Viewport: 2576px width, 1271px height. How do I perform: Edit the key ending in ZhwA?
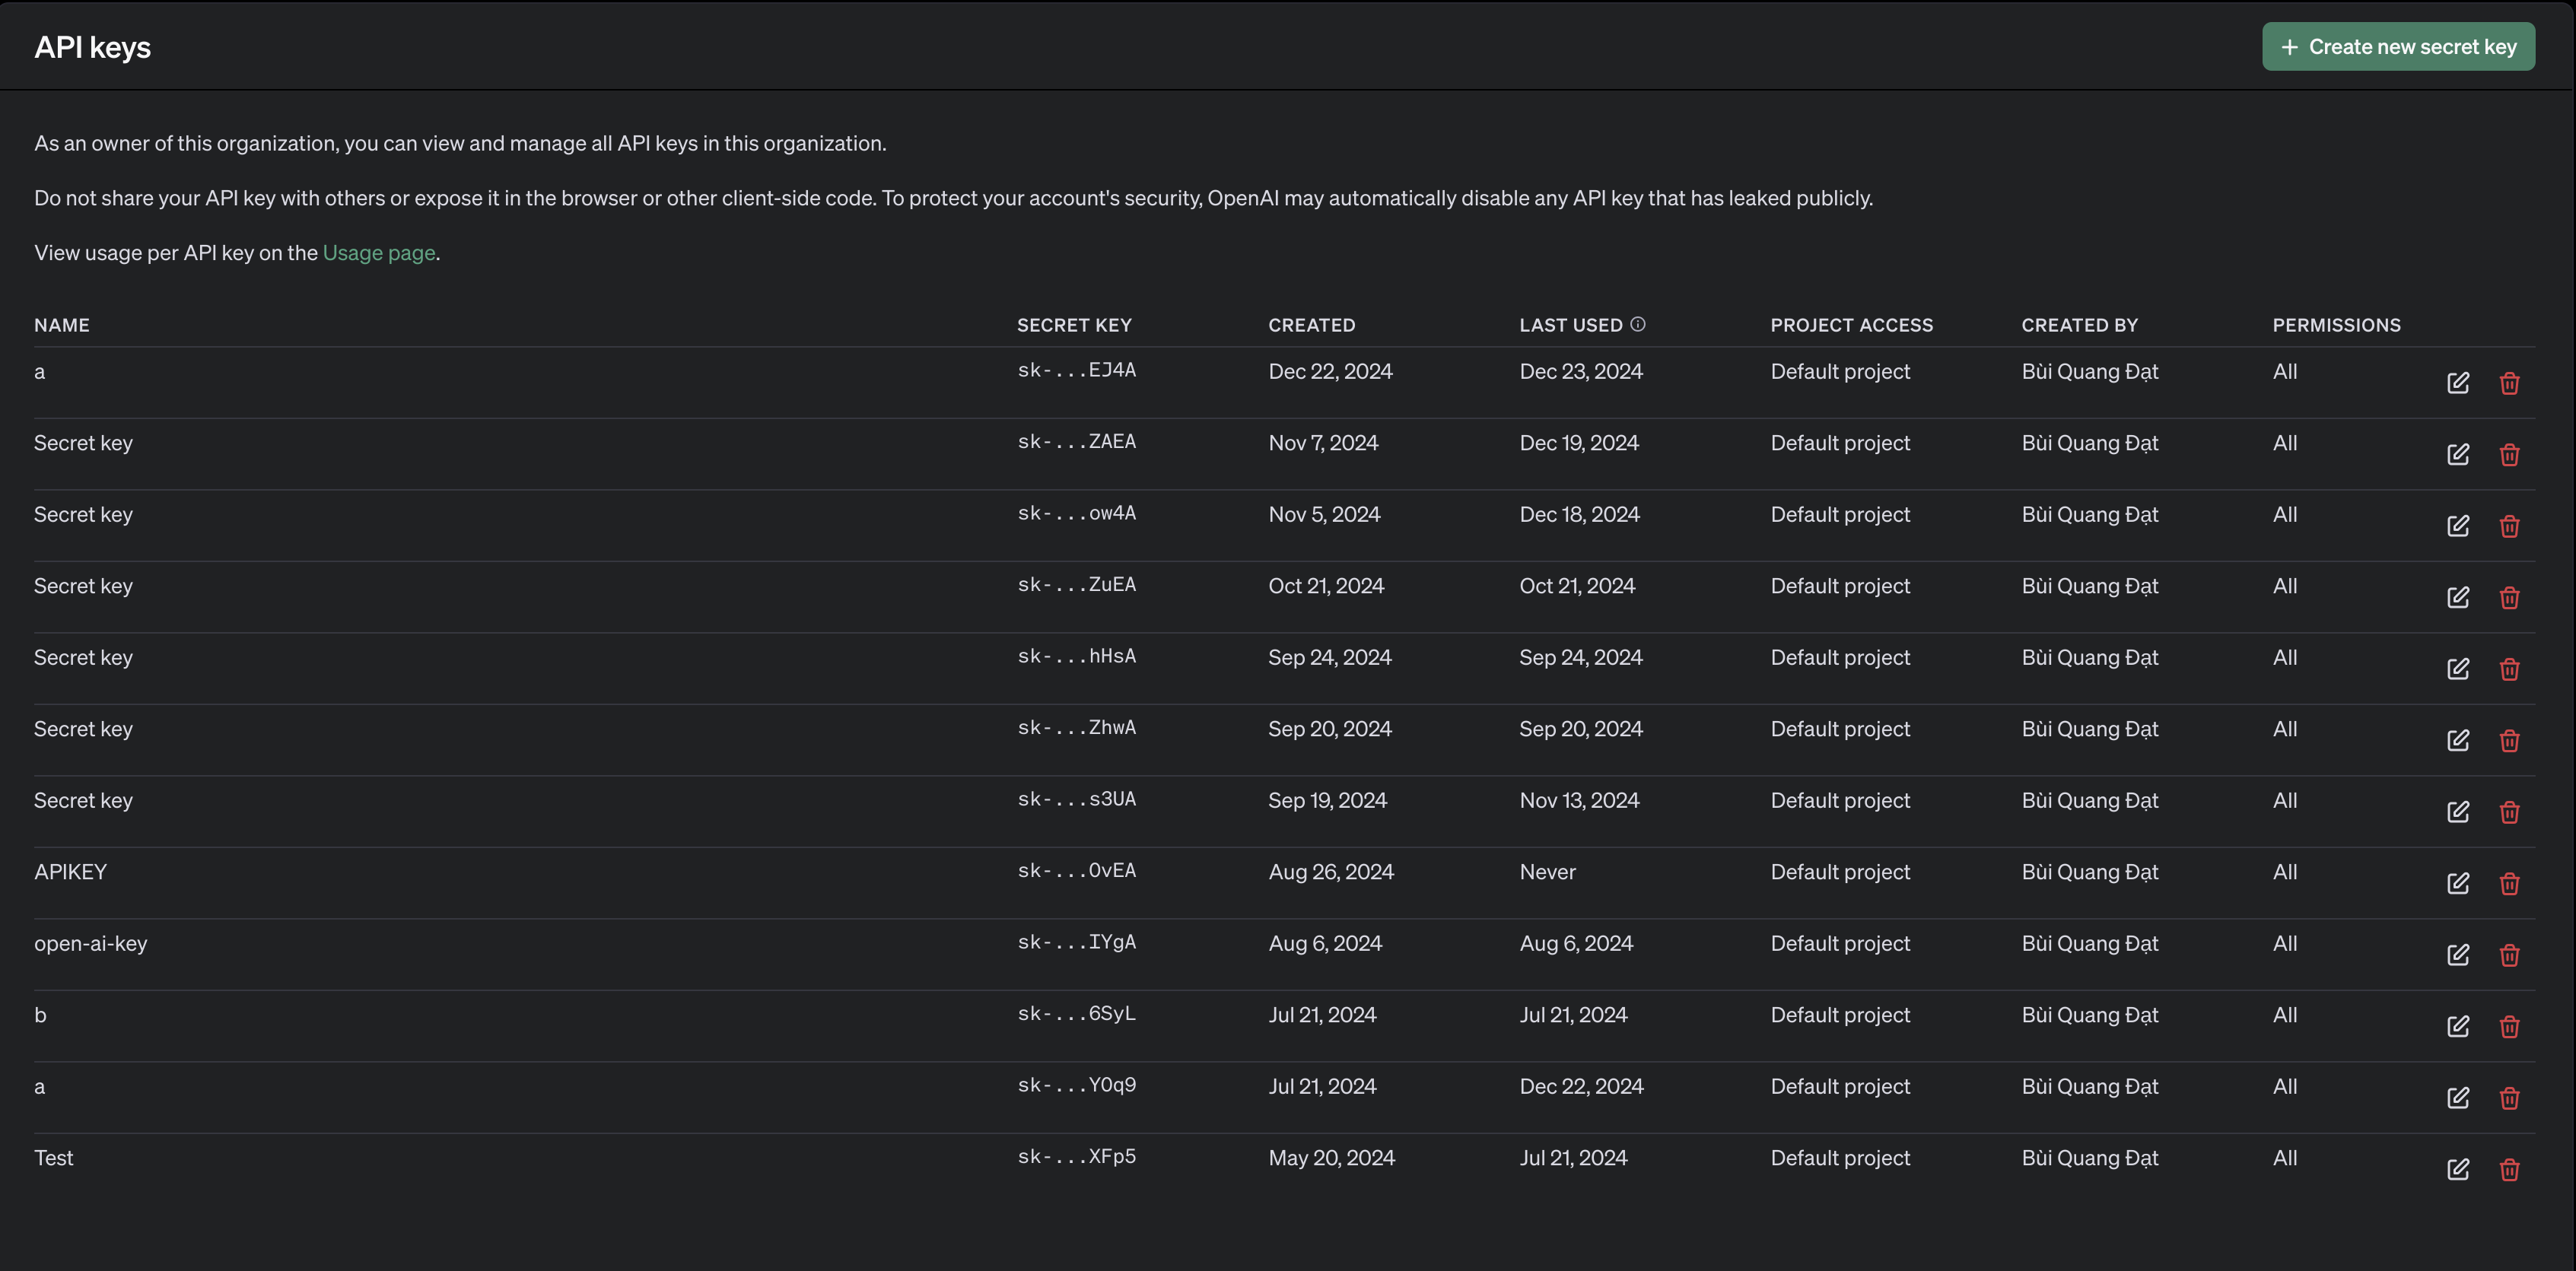click(2458, 740)
